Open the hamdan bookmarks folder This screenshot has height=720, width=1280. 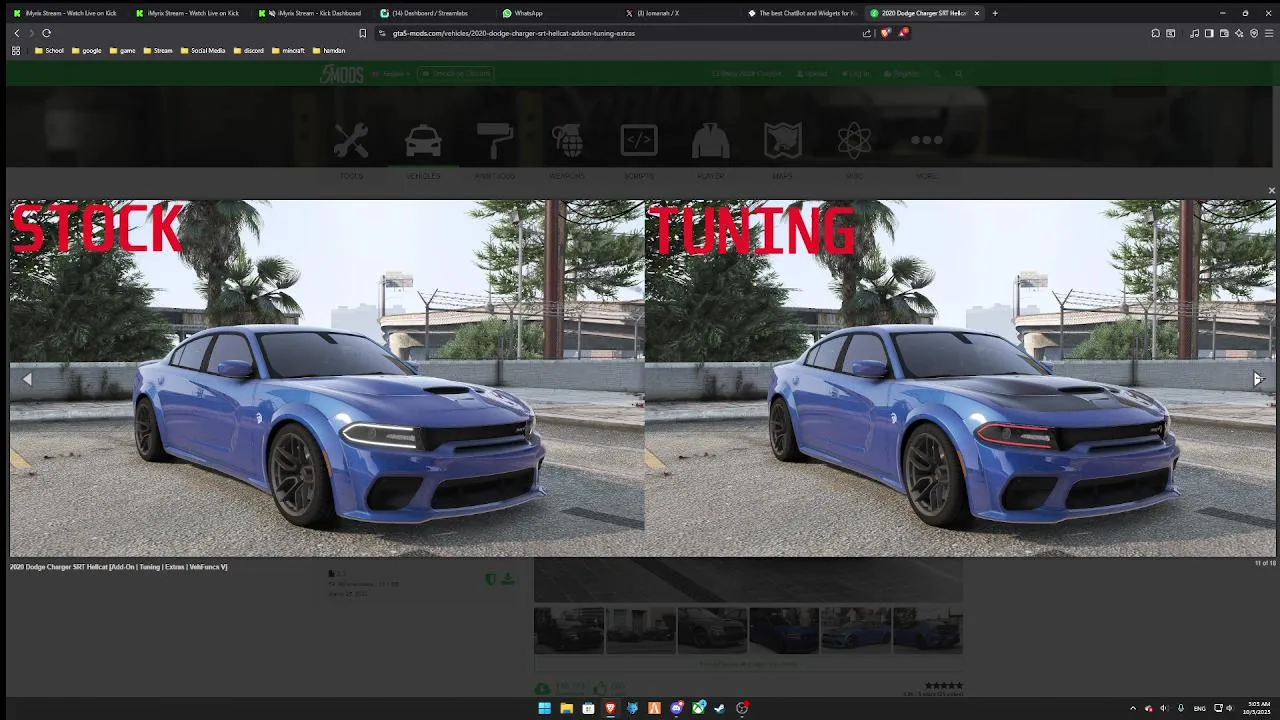(x=329, y=50)
